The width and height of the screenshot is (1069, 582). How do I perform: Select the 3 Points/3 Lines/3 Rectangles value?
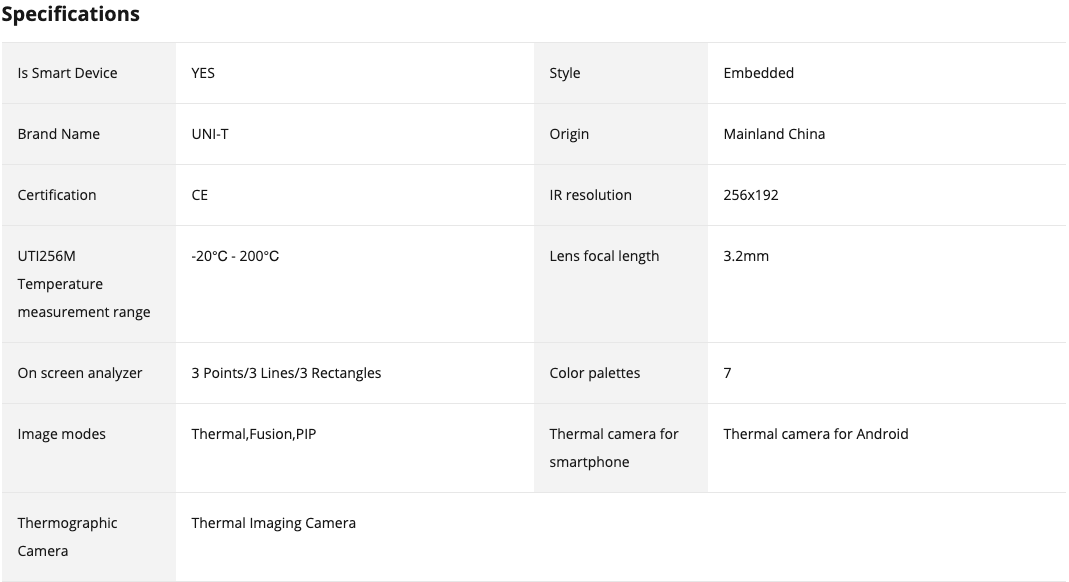[286, 373]
